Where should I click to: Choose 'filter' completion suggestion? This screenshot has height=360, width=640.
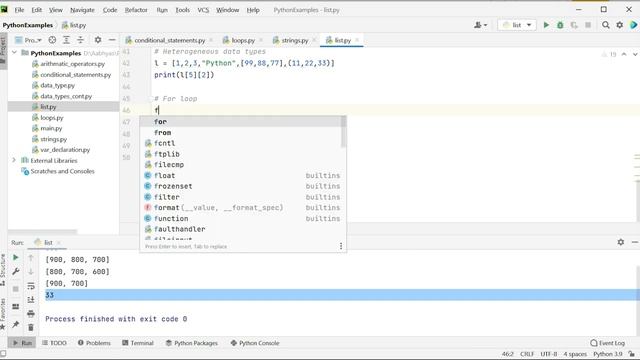coord(242,197)
